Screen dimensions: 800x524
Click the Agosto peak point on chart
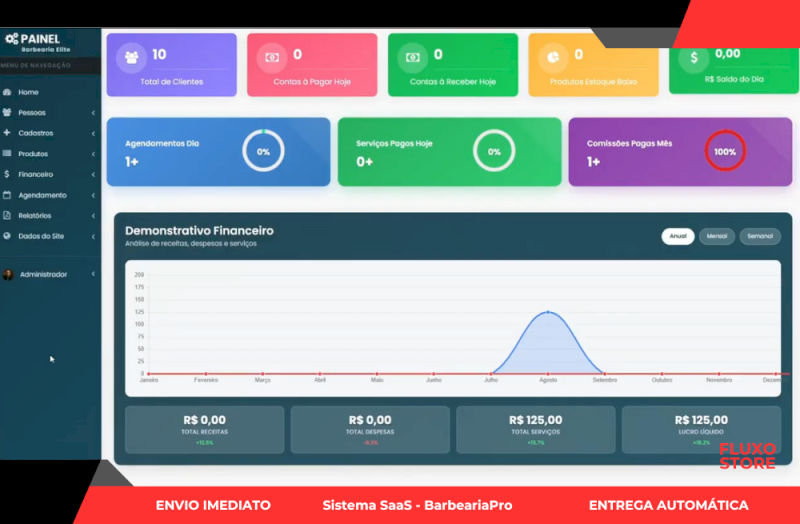(547, 312)
